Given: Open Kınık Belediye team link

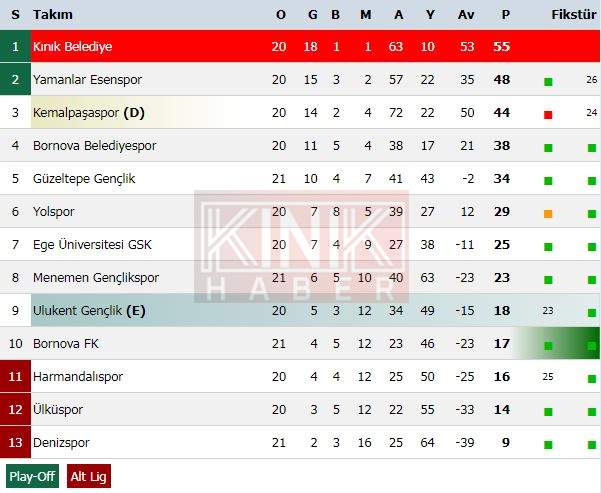Looking at the screenshot, I should click(x=72, y=46).
